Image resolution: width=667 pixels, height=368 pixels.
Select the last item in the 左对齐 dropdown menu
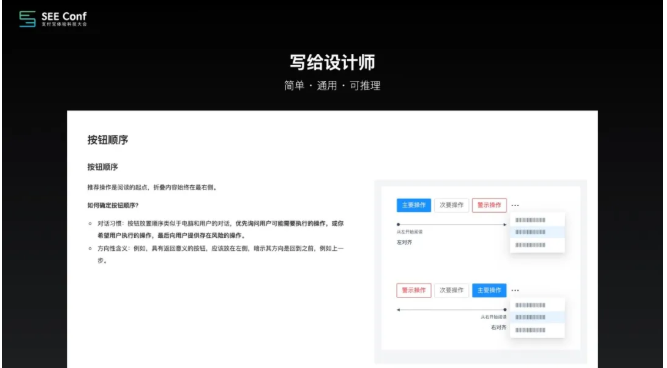537,245
